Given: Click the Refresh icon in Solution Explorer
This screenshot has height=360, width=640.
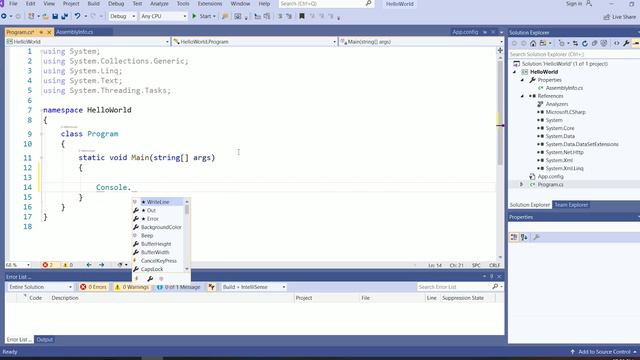Looking at the screenshot, I should click(x=584, y=43).
